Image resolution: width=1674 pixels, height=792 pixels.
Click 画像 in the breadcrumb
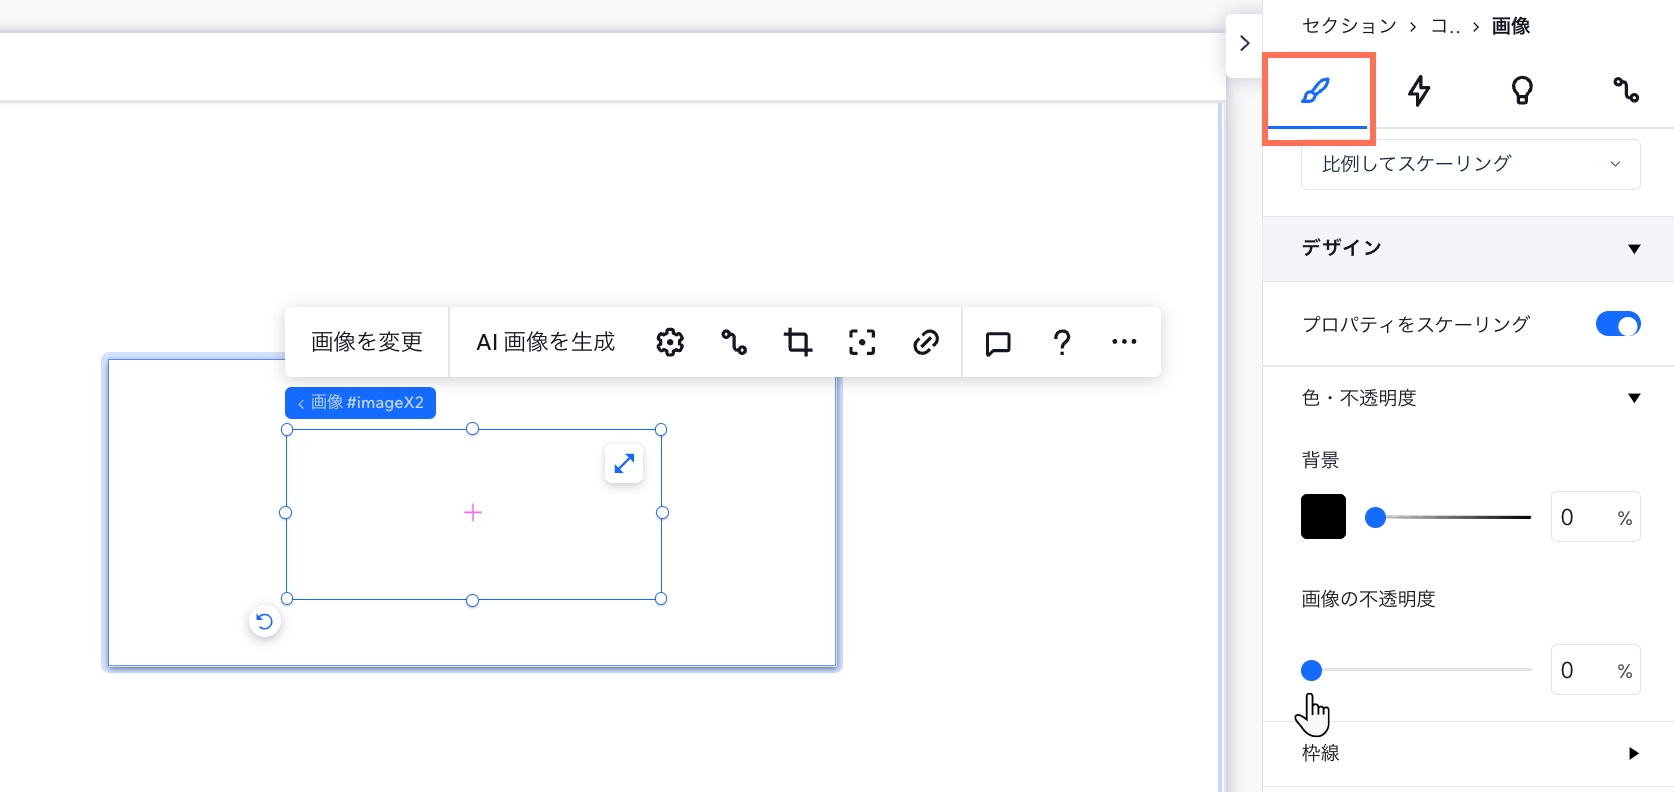(x=1511, y=26)
